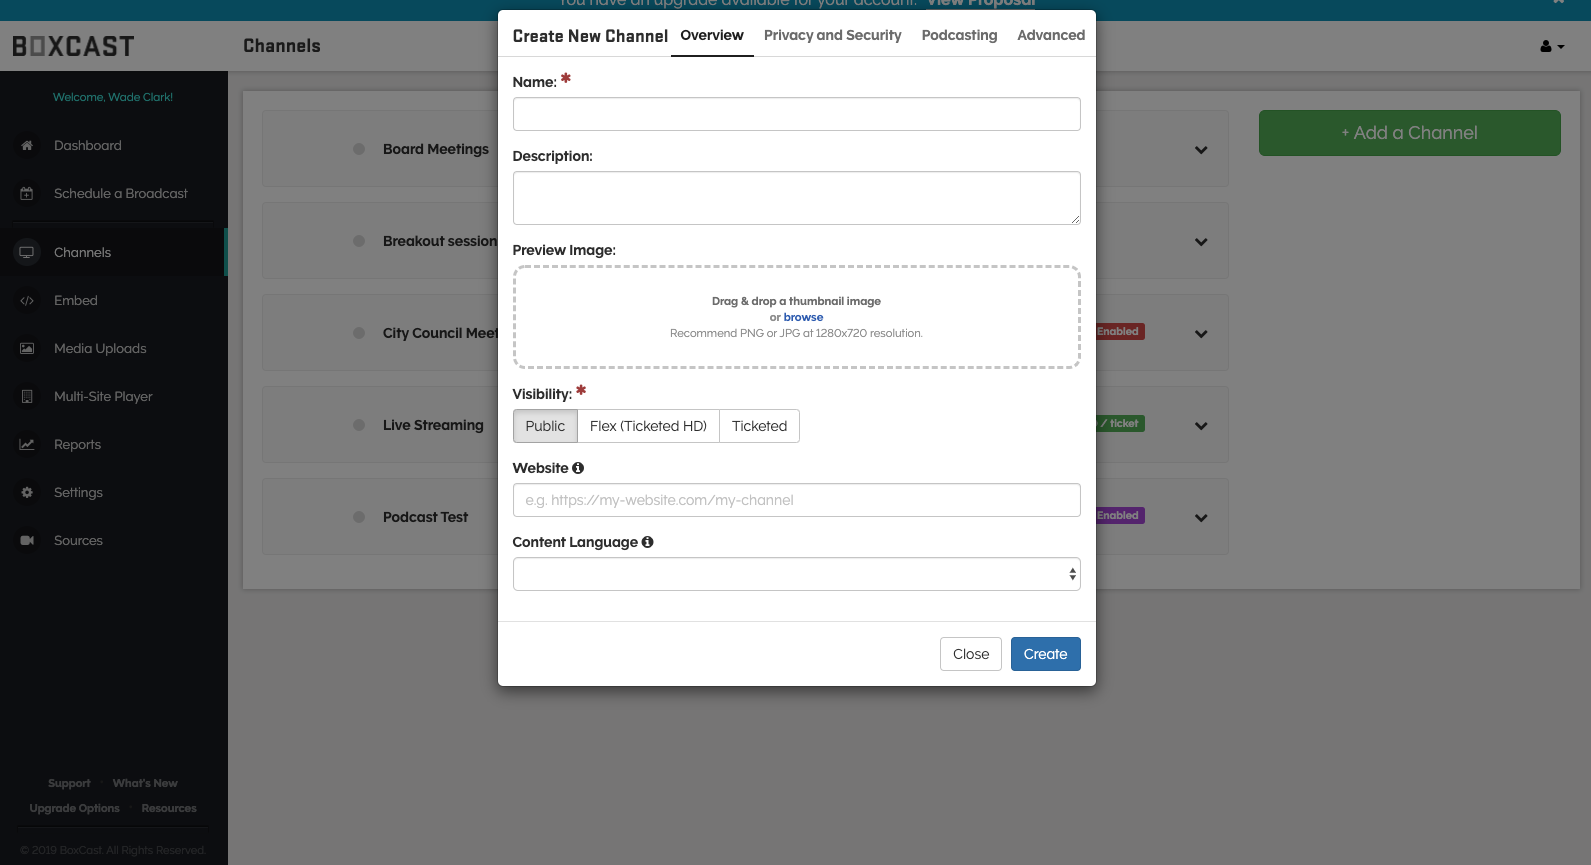
Task: Open the Podcasting tab
Action: 959,35
